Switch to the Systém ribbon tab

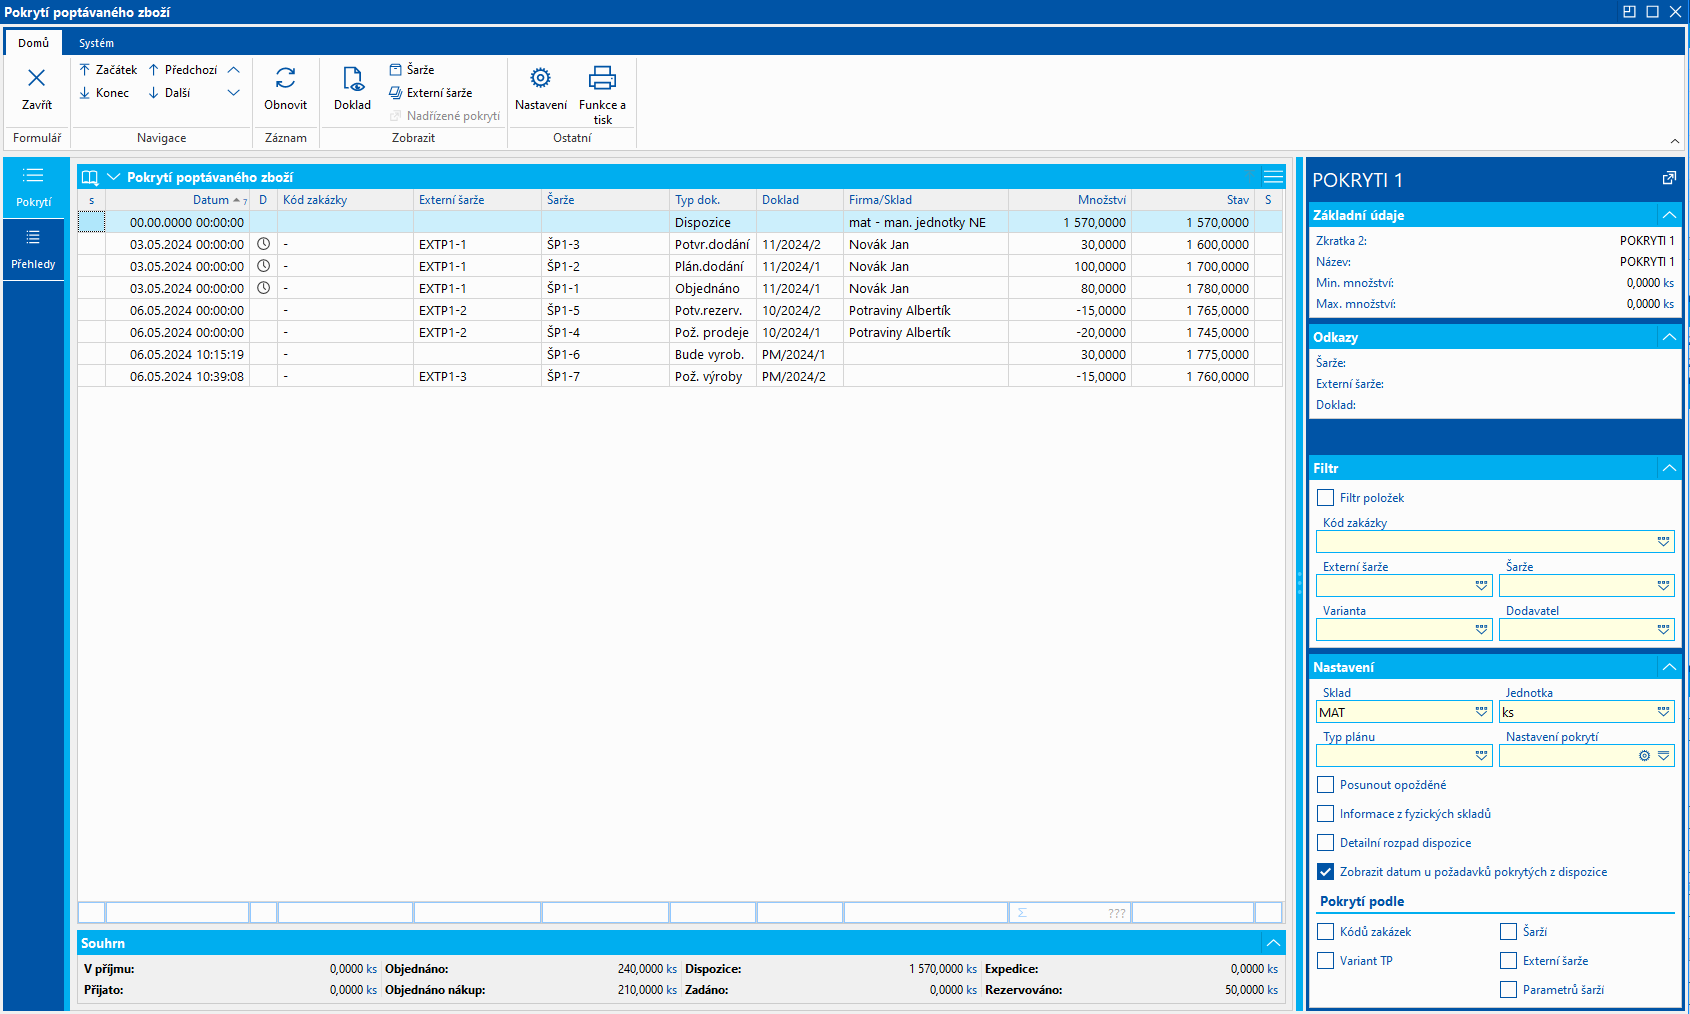click(x=96, y=43)
